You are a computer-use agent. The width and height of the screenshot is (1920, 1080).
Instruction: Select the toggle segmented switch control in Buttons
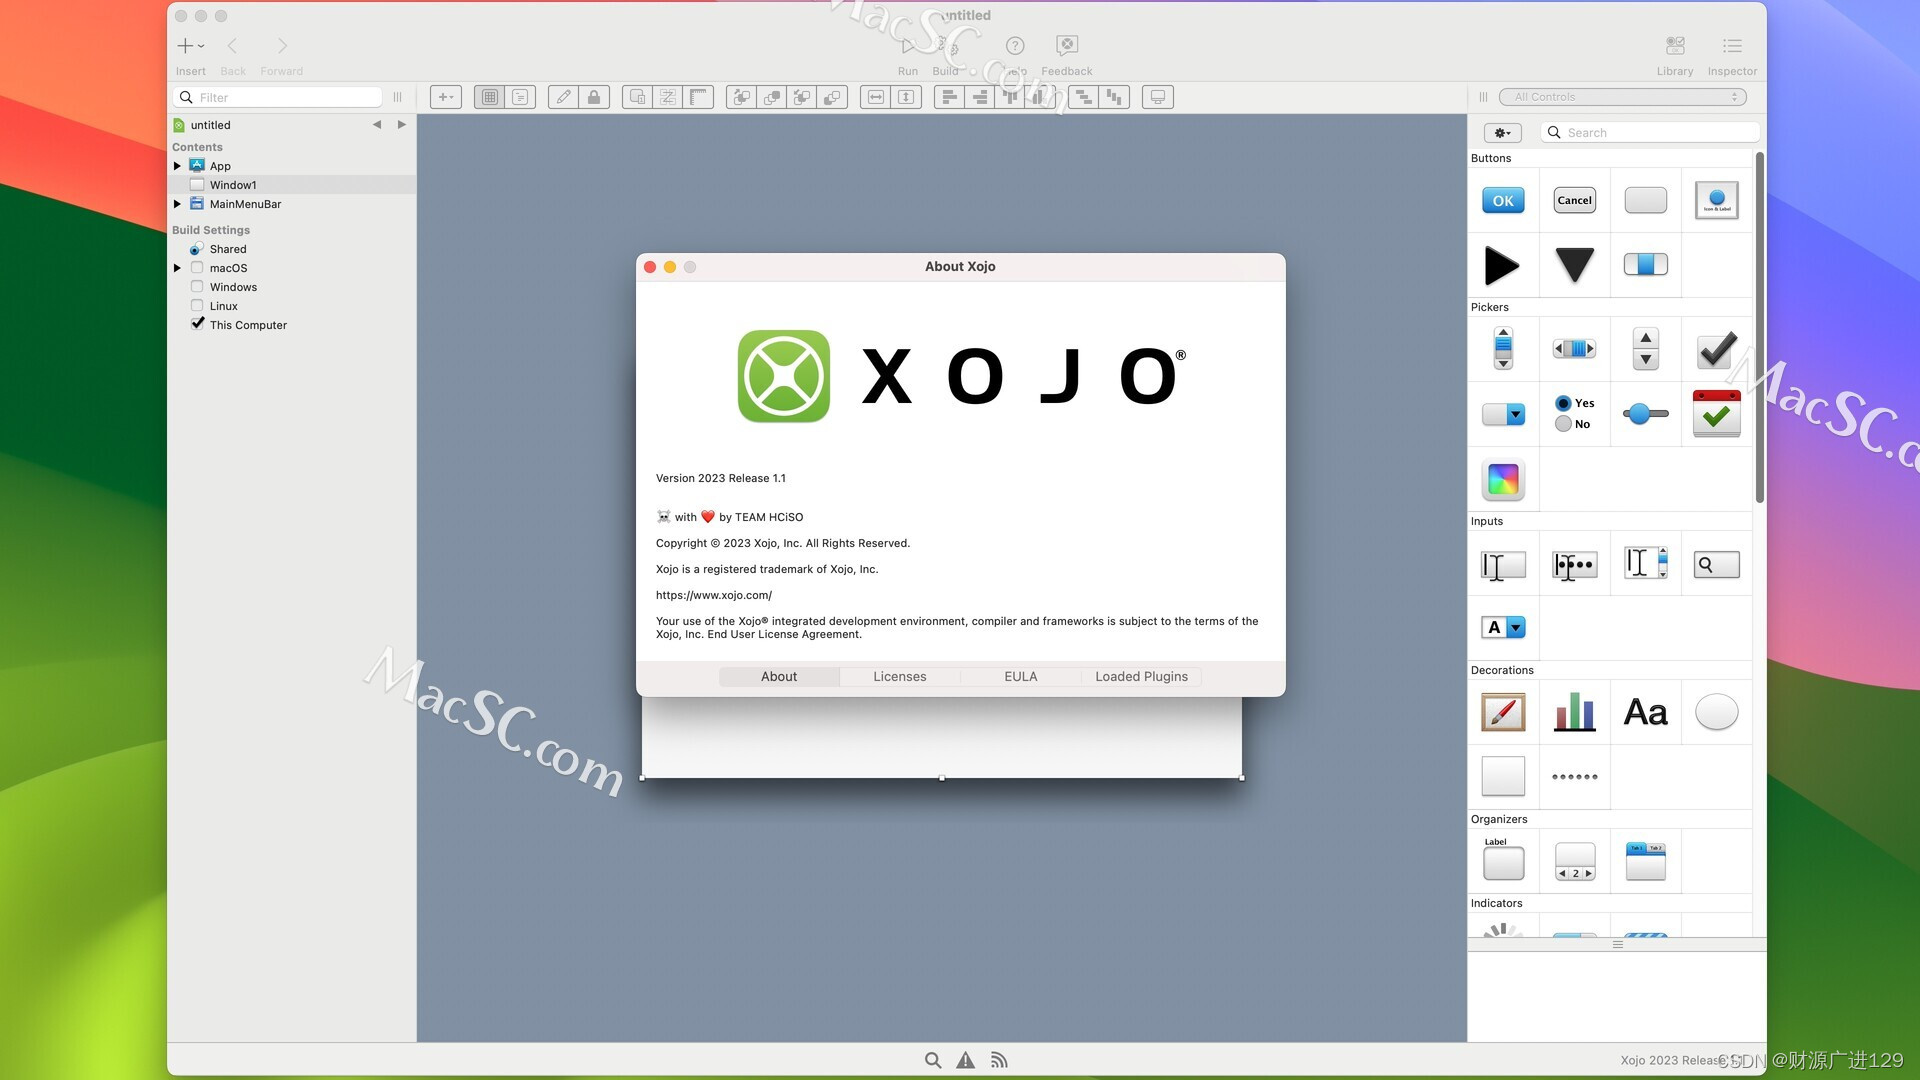pos(1645,264)
